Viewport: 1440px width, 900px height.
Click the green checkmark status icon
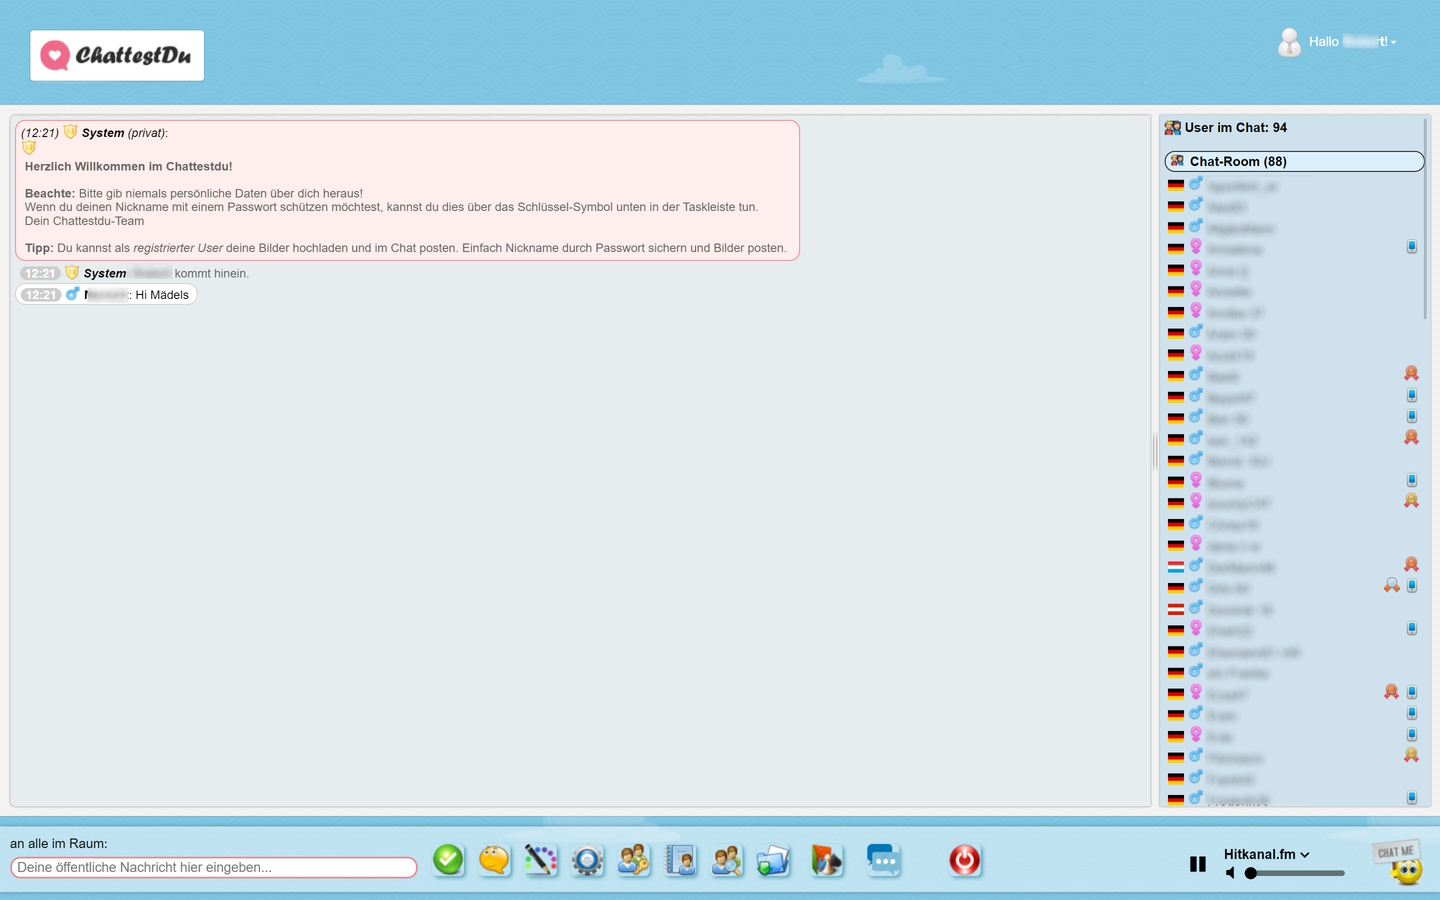448,860
